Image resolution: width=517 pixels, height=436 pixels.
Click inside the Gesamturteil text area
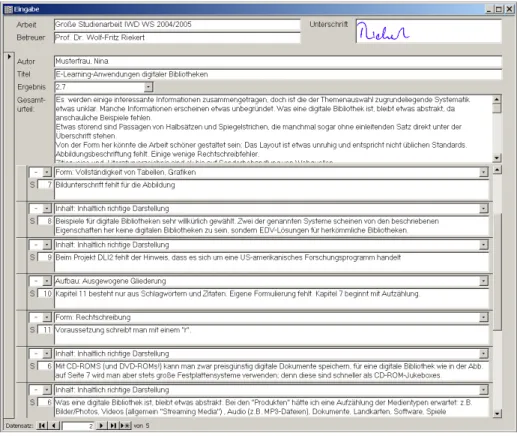point(273,129)
